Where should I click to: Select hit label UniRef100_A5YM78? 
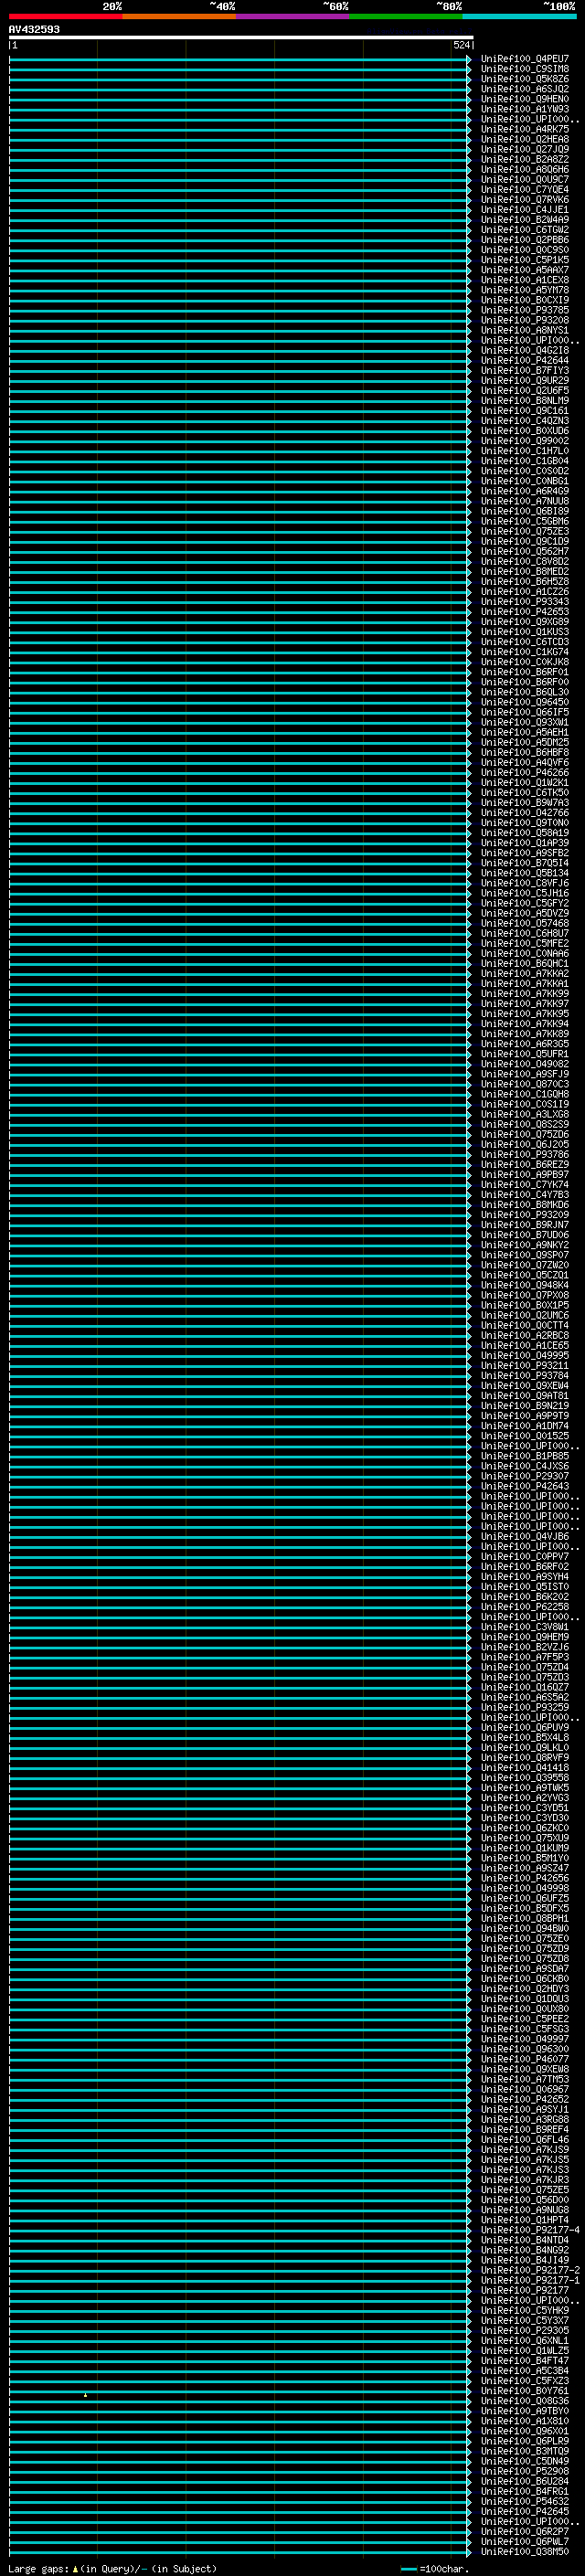tap(524, 290)
